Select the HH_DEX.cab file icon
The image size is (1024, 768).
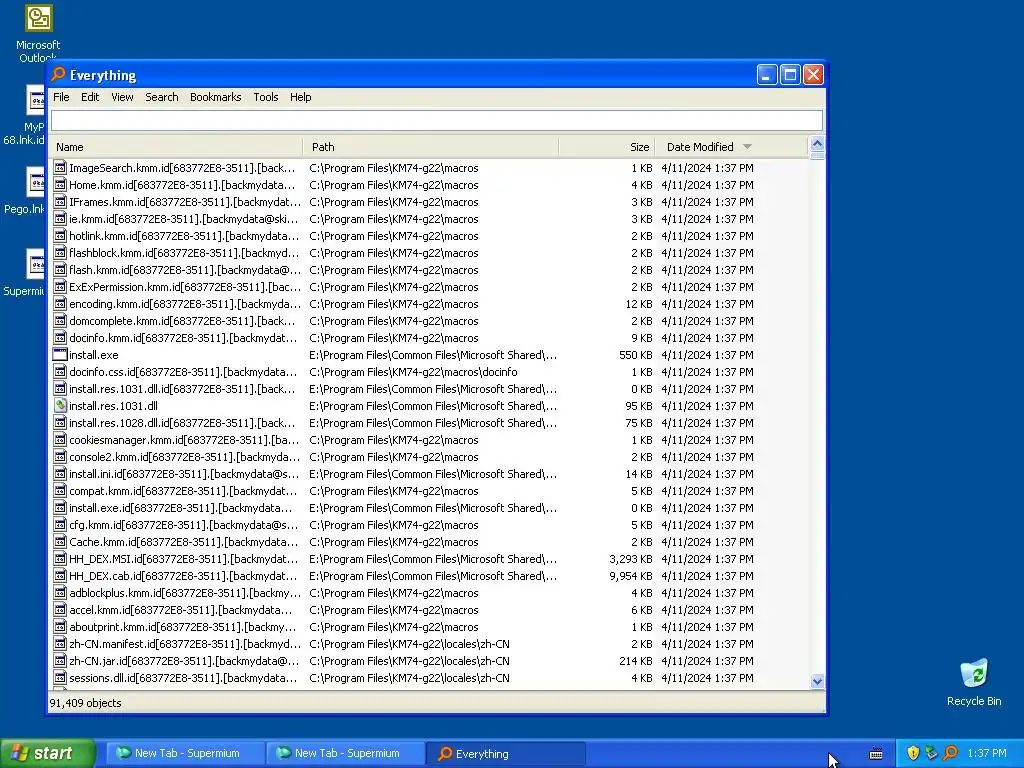[x=60, y=575]
